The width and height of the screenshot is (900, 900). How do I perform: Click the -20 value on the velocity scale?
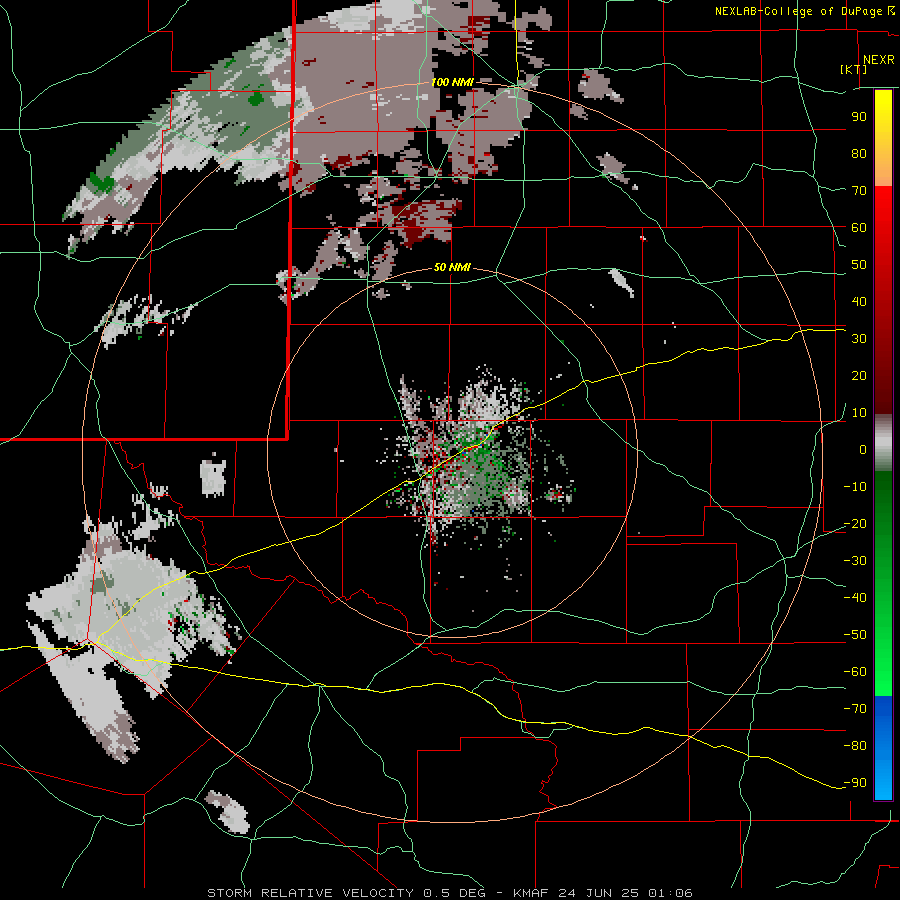(855, 523)
